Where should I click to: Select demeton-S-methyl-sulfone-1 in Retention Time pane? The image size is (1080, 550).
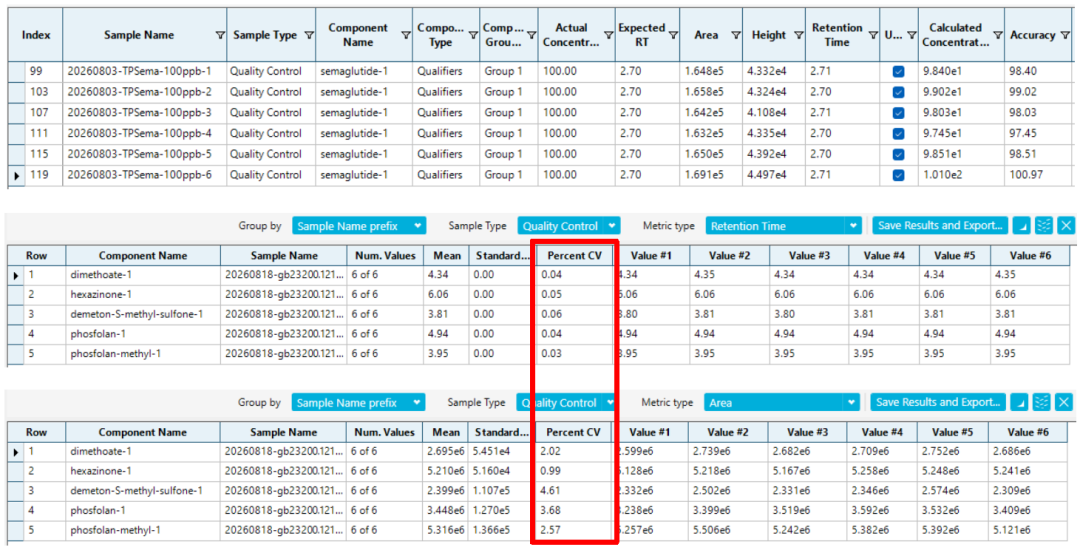pyautogui.click(x=136, y=314)
